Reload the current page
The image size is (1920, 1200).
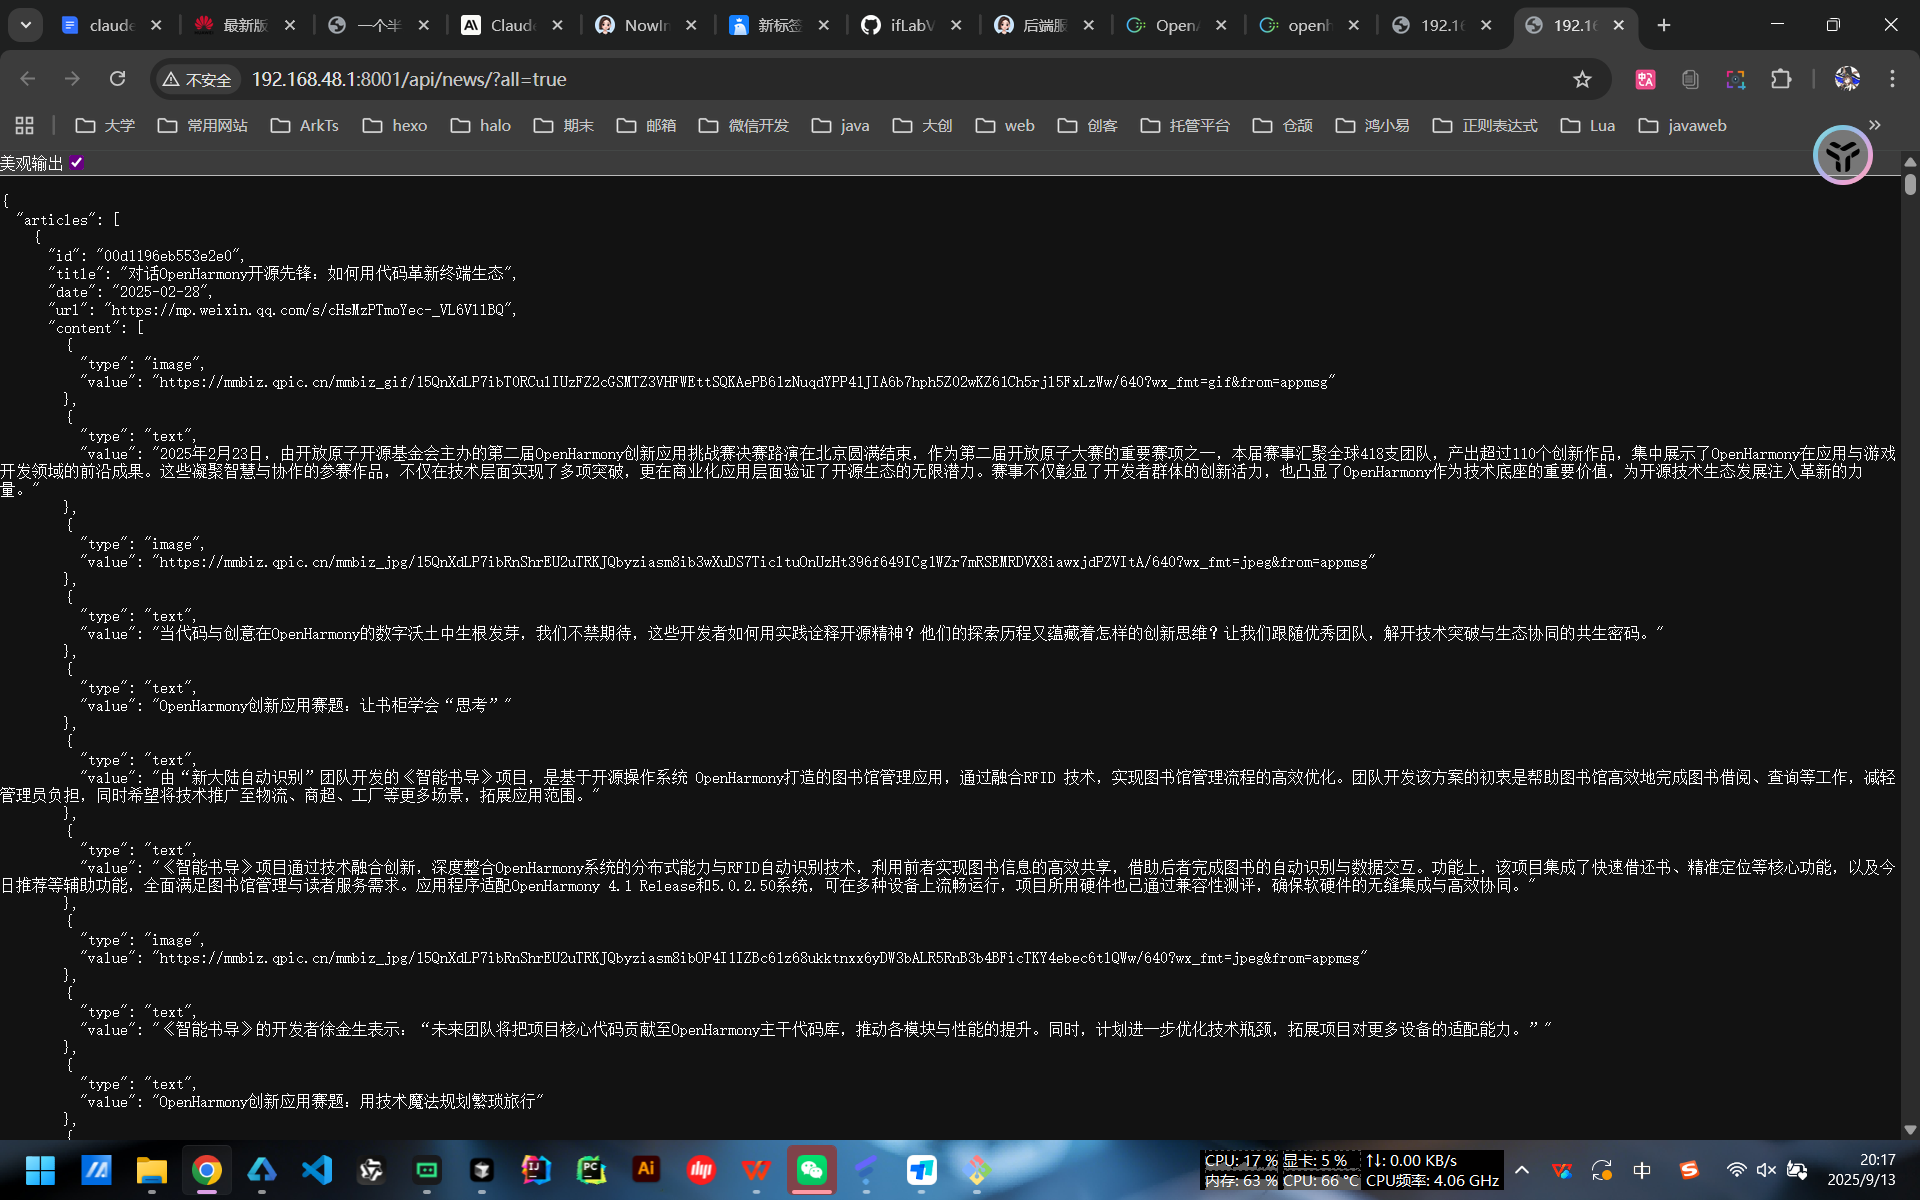click(117, 79)
